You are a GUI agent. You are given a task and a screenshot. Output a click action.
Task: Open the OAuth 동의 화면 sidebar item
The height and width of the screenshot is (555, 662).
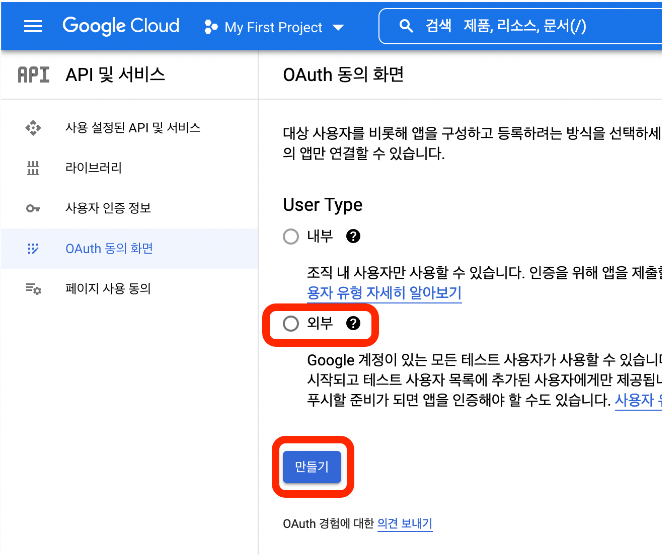pos(109,248)
